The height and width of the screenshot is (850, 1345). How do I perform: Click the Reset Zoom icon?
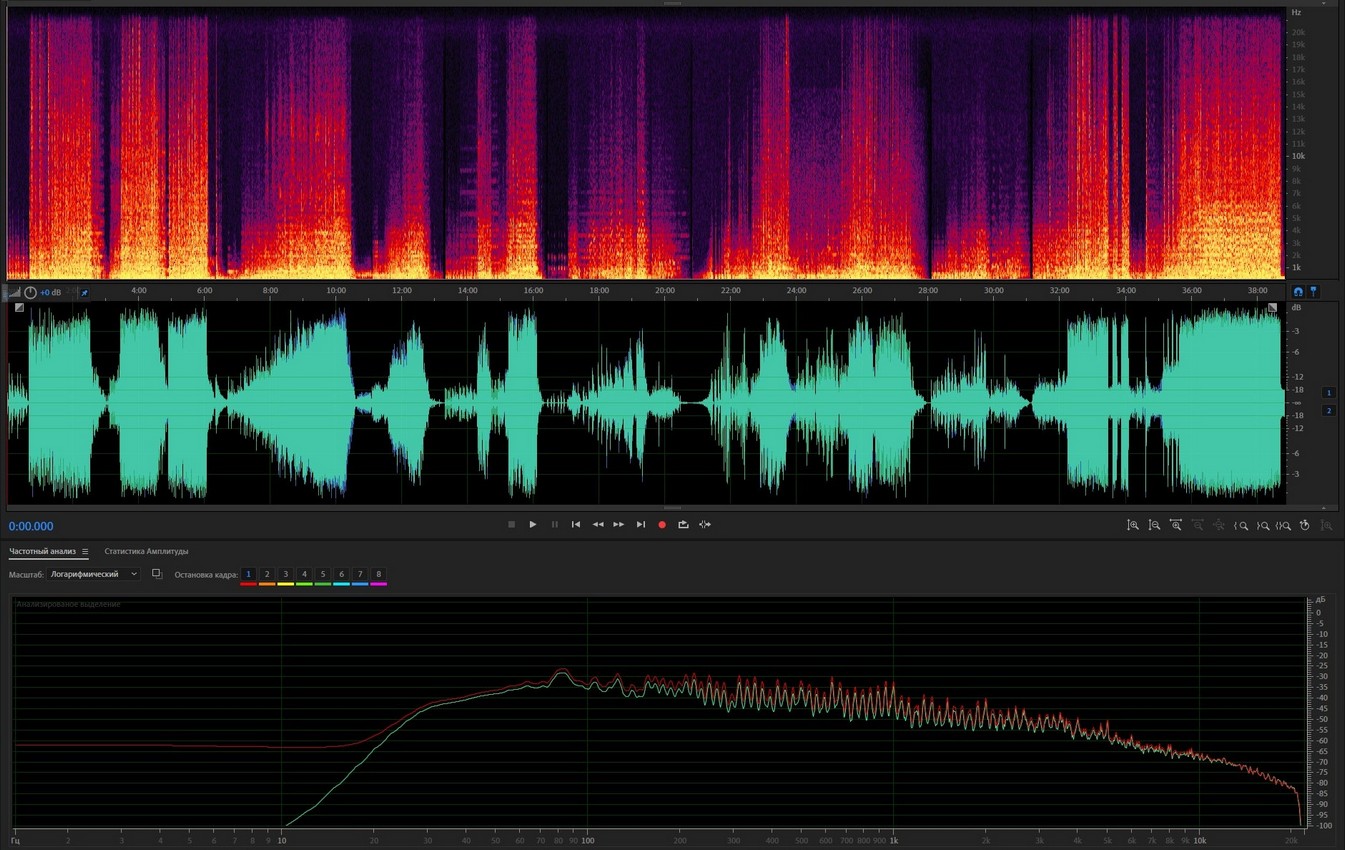pyautogui.click(x=1305, y=525)
